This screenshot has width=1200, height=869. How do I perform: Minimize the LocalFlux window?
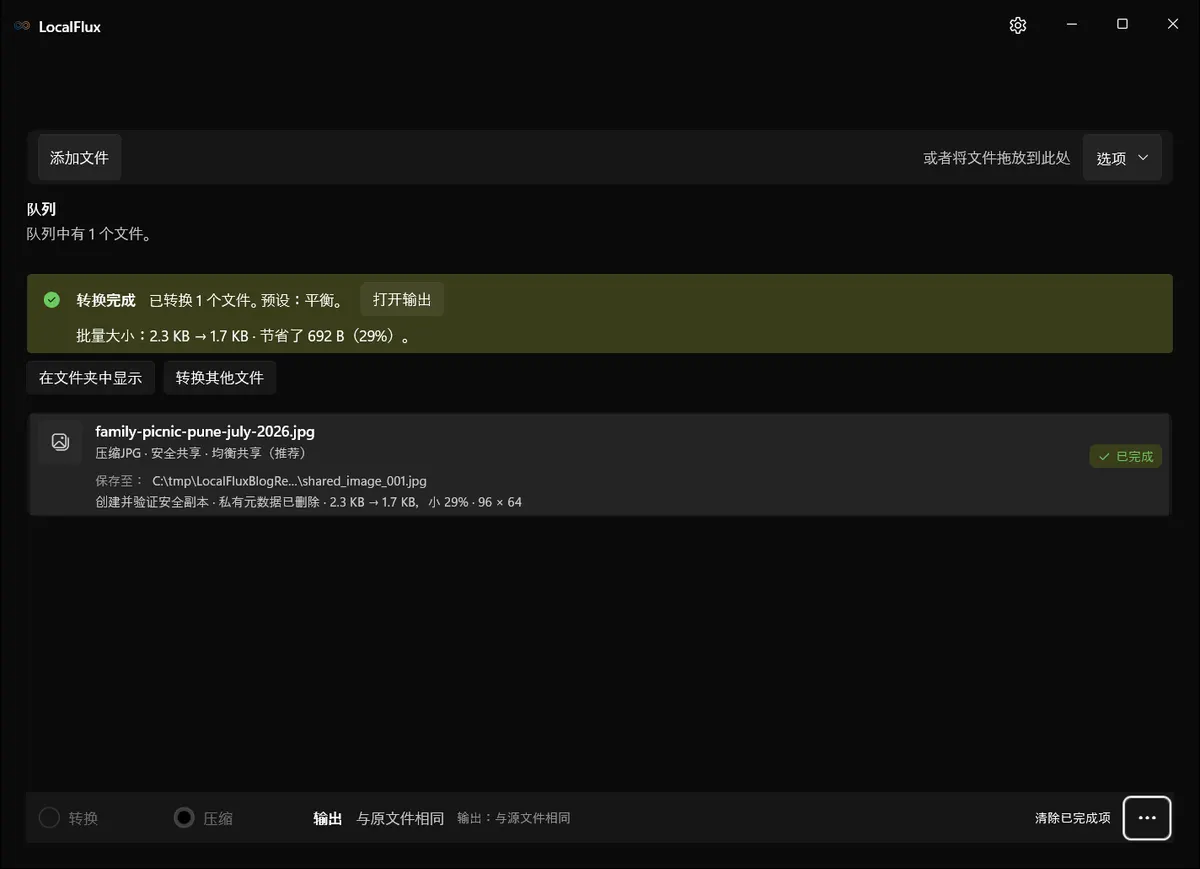click(1071, 25)
